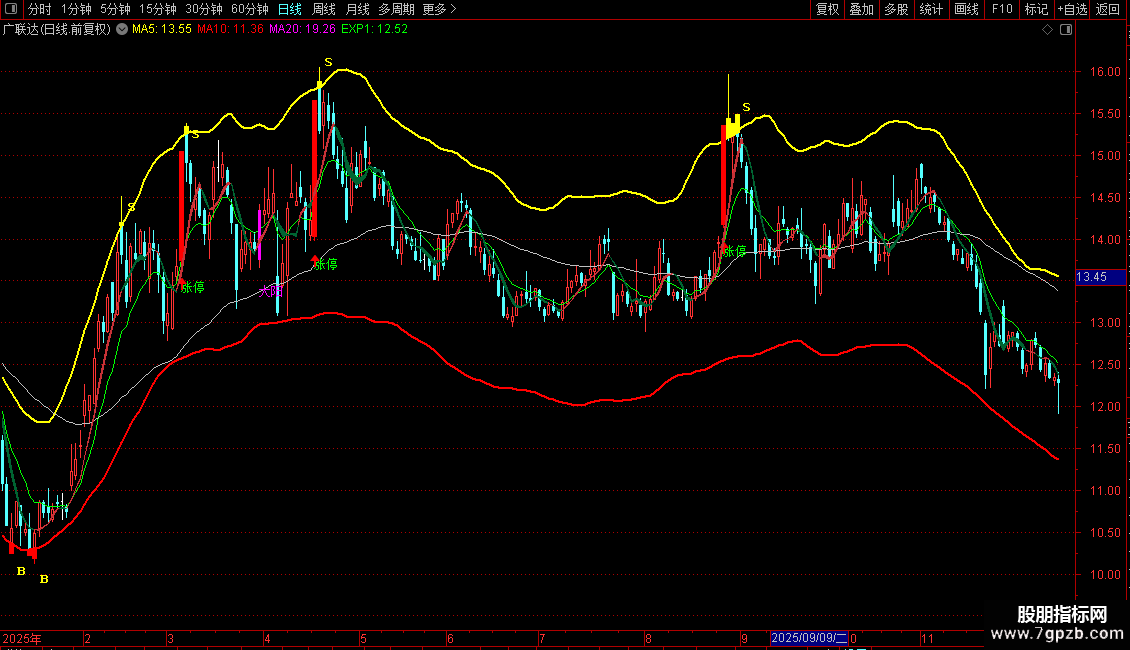The width and height of the screenshot is (1130, 650).
Task: Switch to 30分钟 period
Action: tap(204, 9)
